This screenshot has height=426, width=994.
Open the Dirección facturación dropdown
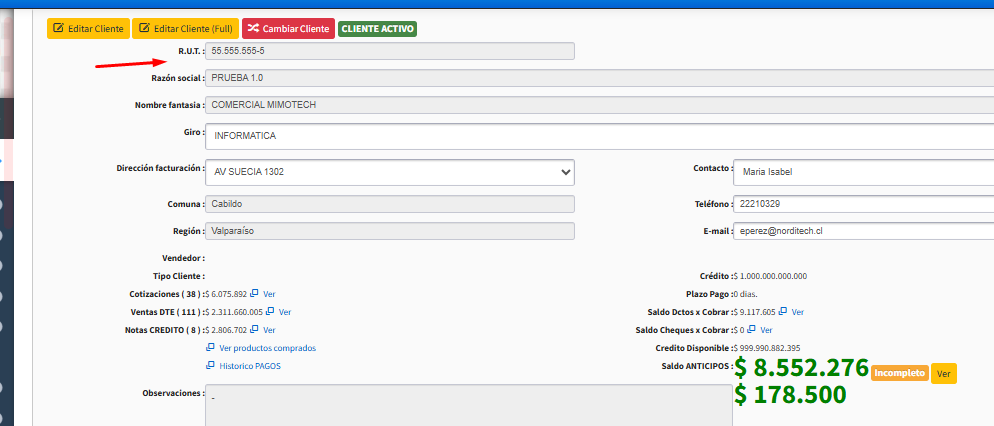[390, 172]
